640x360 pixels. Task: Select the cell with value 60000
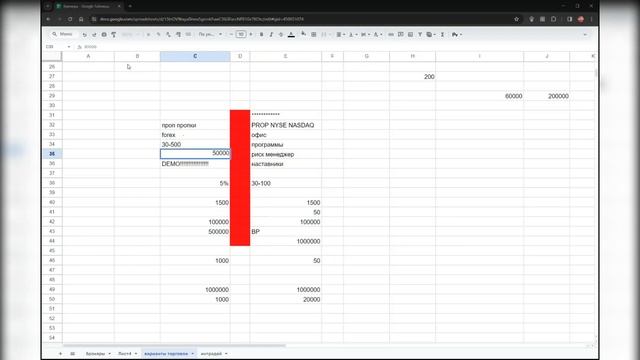tap(480, 96)
